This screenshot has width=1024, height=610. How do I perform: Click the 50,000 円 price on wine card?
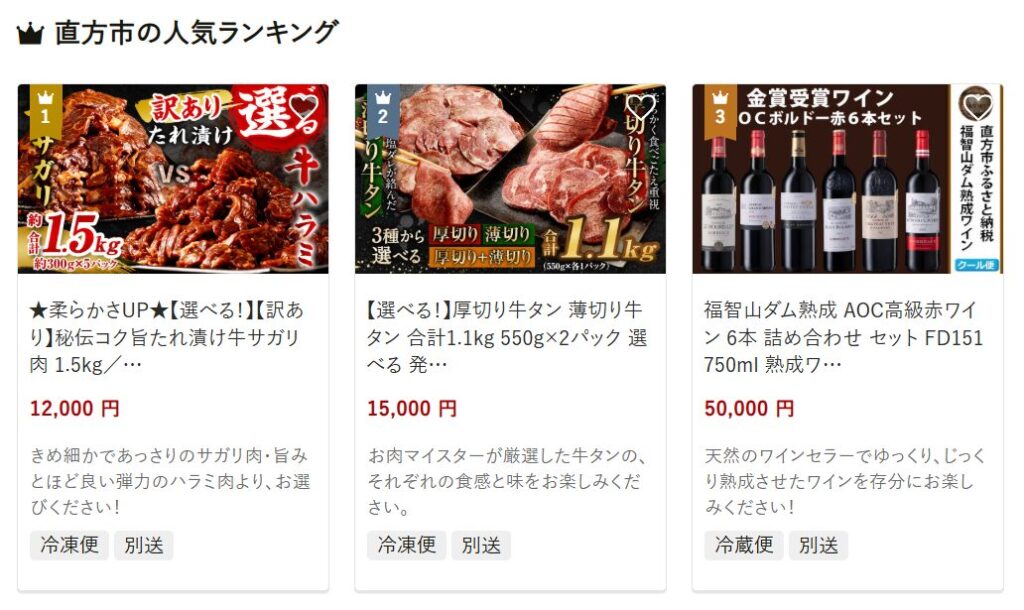point(749,409)
